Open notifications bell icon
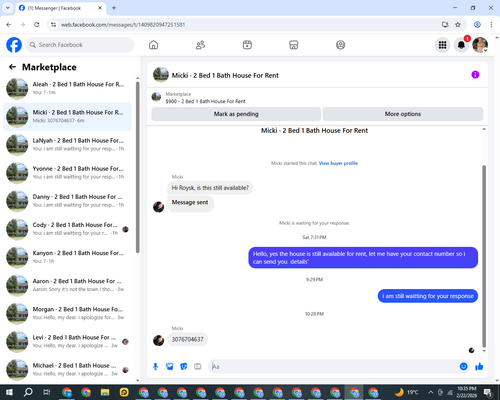The width and height of the screenshot is (500, 400). coord(461,45)
